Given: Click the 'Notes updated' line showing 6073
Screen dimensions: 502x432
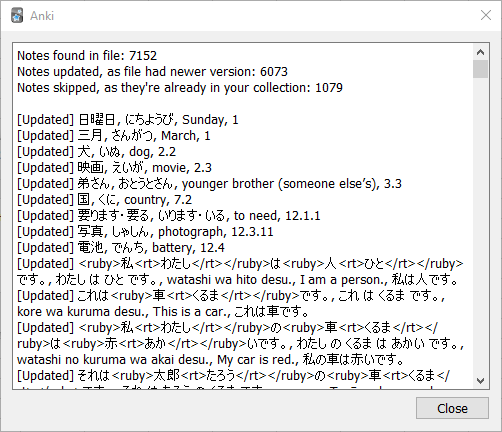Looking at the screenshot, I should pos(152,72).
